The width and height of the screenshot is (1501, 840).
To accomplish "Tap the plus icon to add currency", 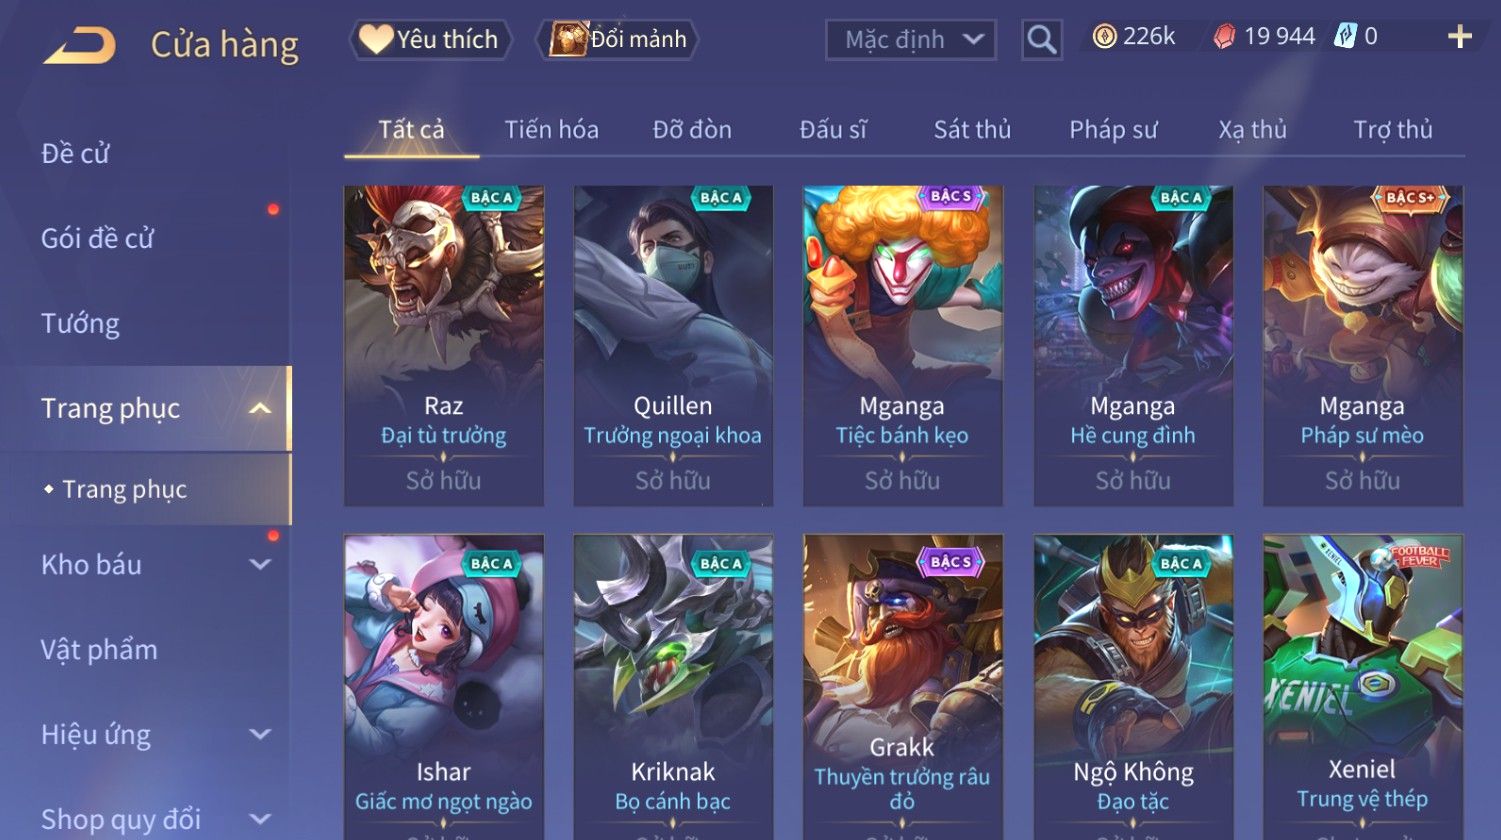I will point(1460,37).
